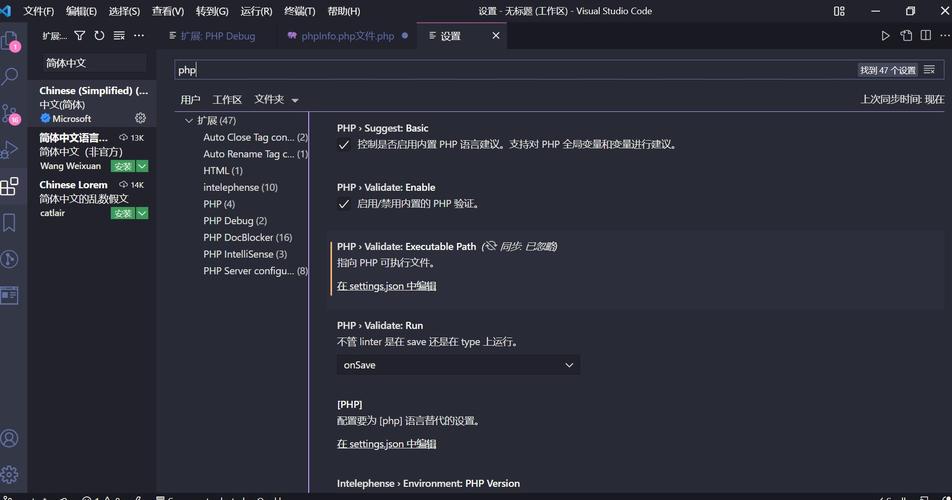This screenshot has width=952, height=500.
Task: Open the onSave dropdown for Validate Run
Action: [458, 365]
